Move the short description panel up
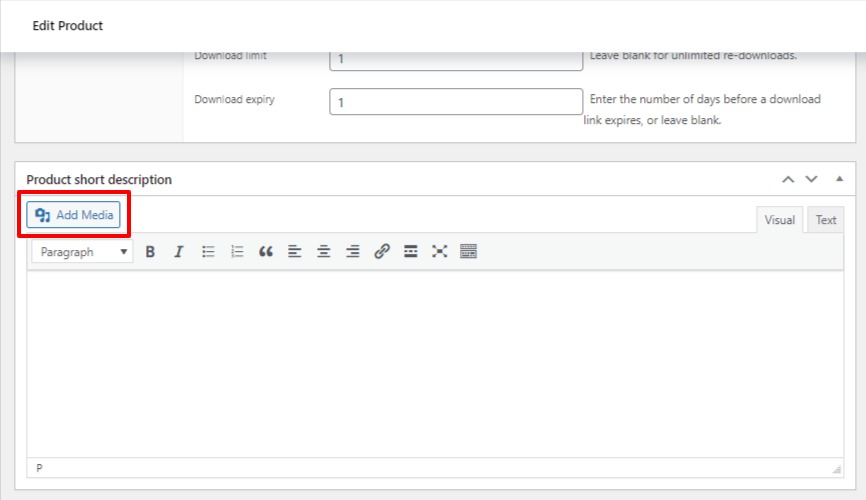 [788, 180]
